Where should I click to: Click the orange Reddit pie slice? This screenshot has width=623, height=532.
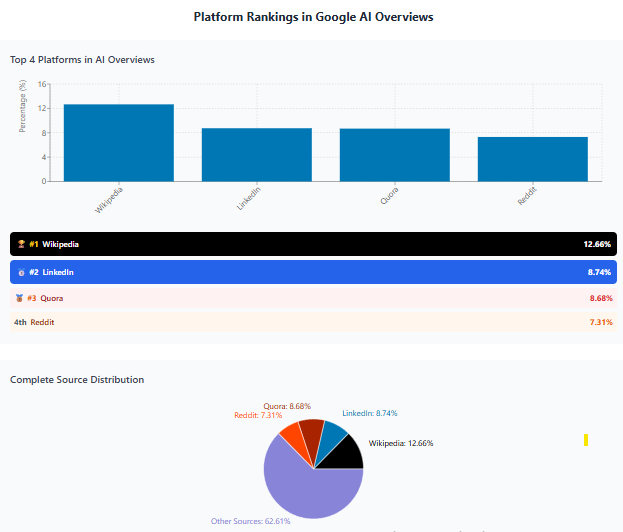(x=296, y=440)
